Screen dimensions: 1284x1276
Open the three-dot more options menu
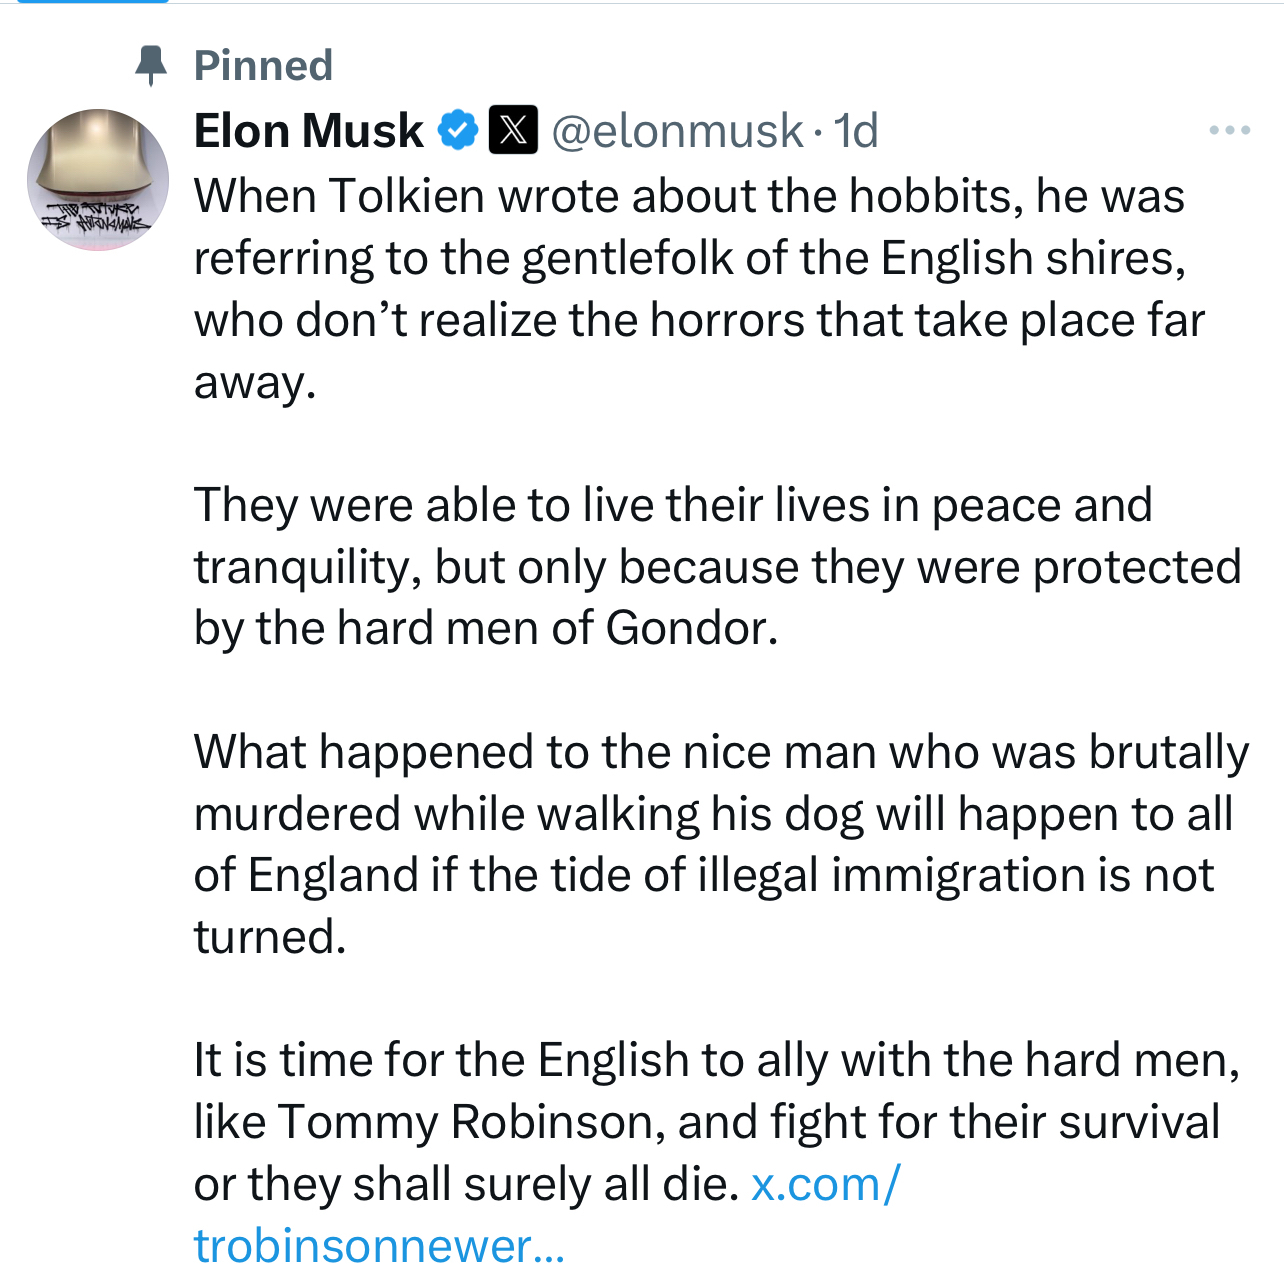1229,130
